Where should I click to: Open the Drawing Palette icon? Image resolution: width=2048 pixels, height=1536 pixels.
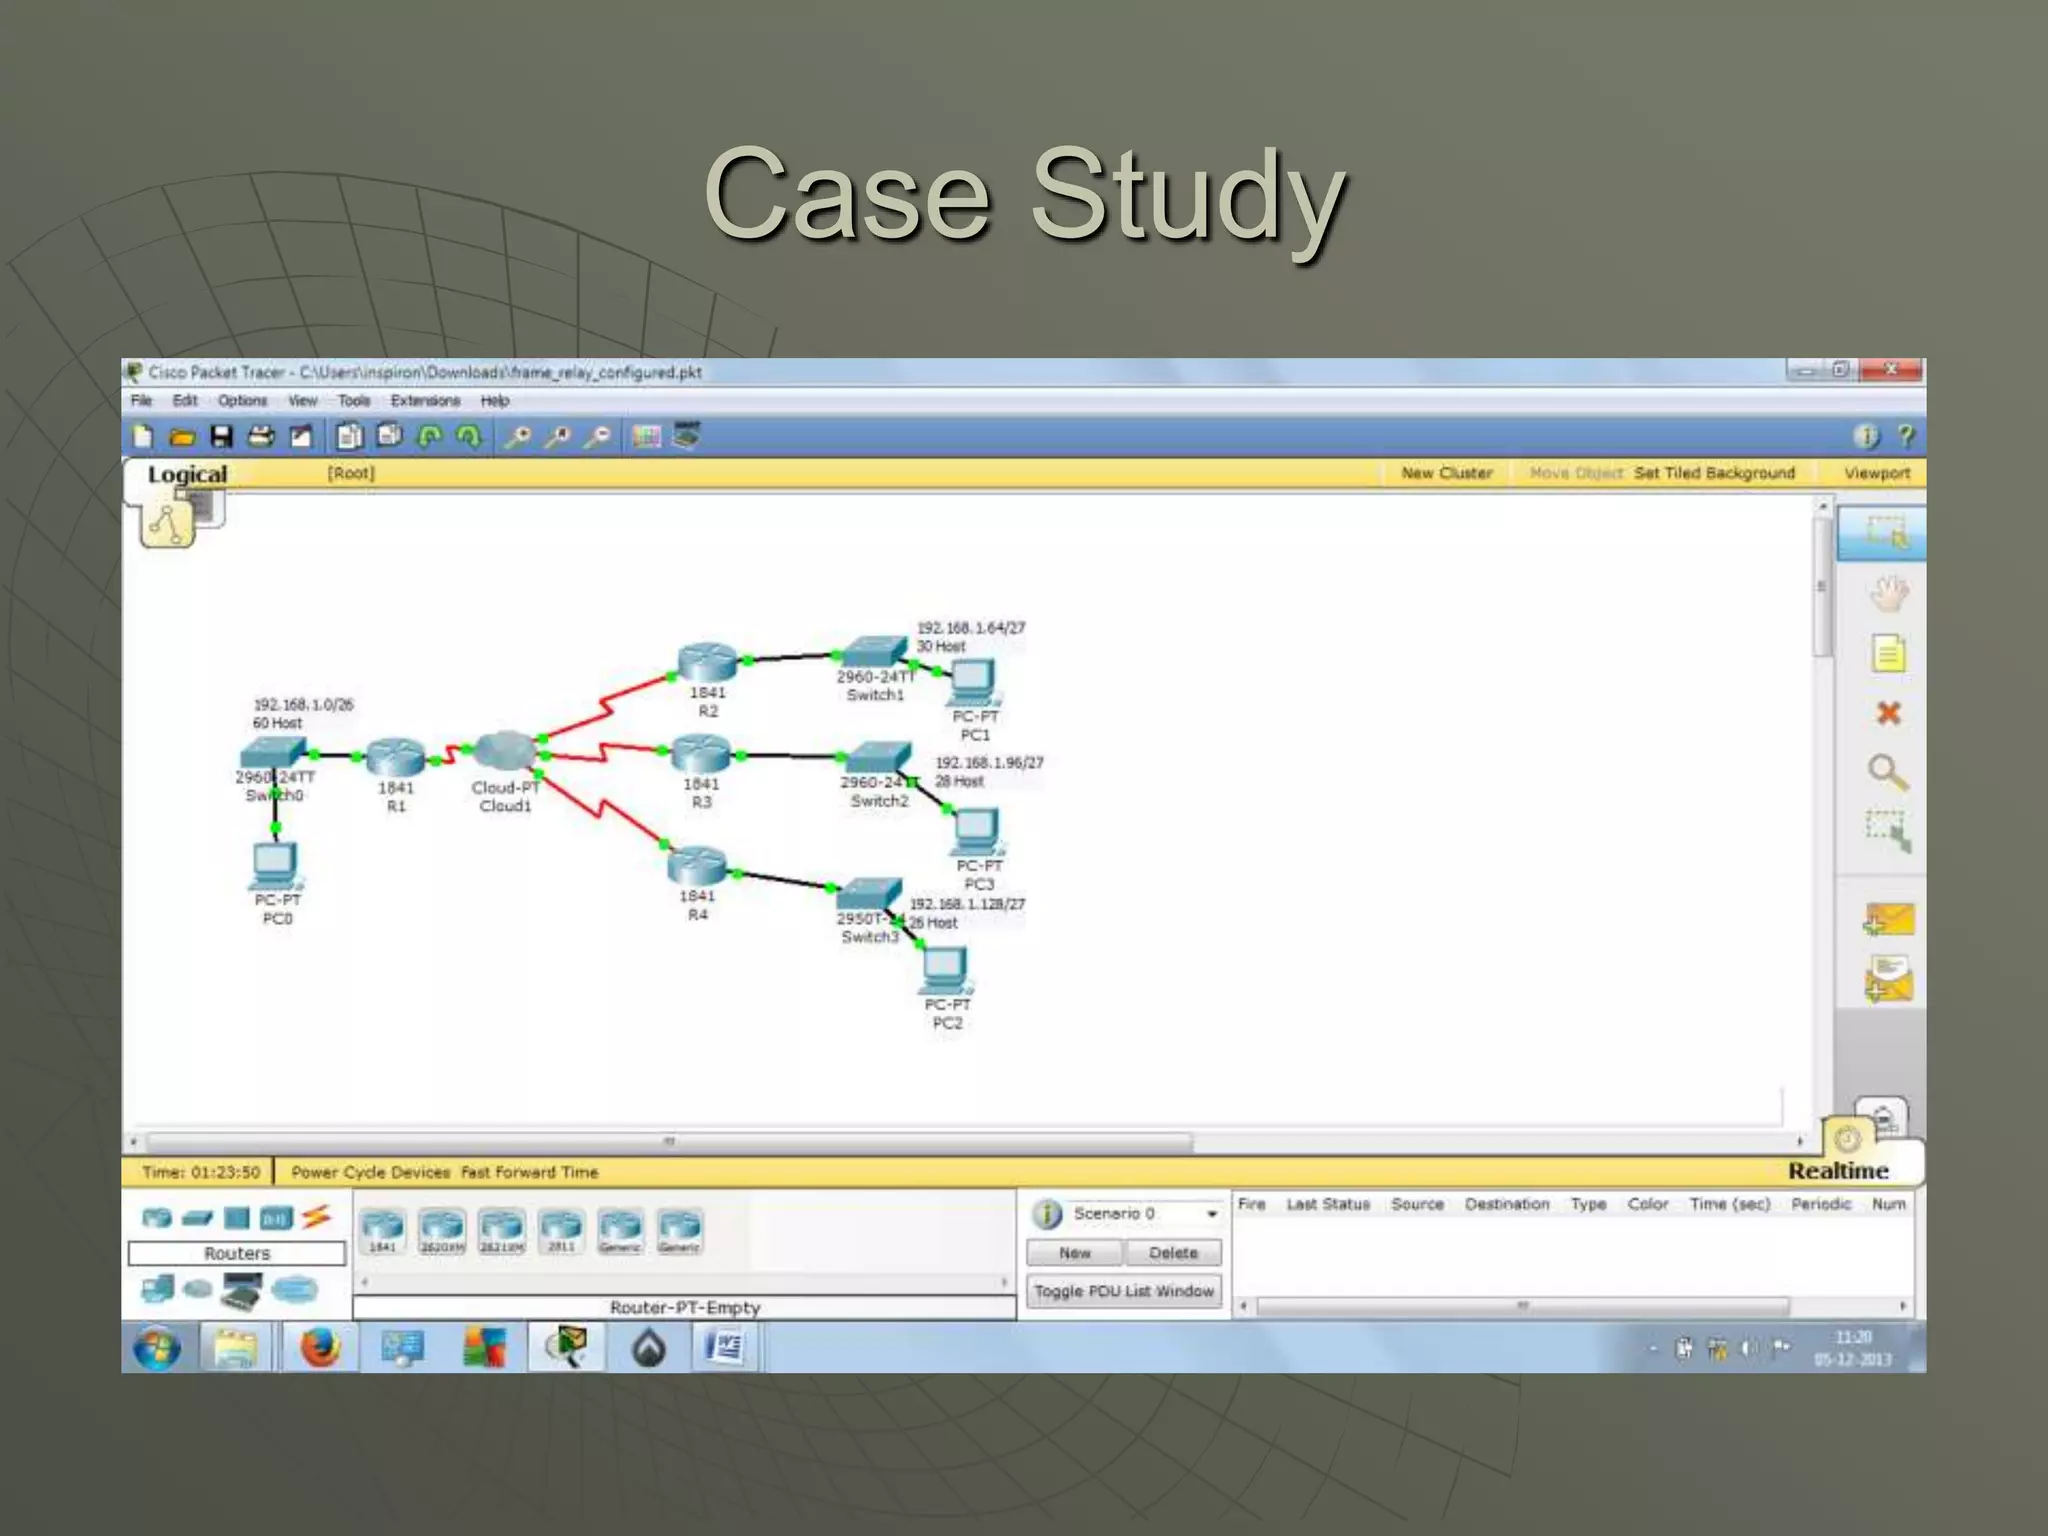(x=646, y=436)
